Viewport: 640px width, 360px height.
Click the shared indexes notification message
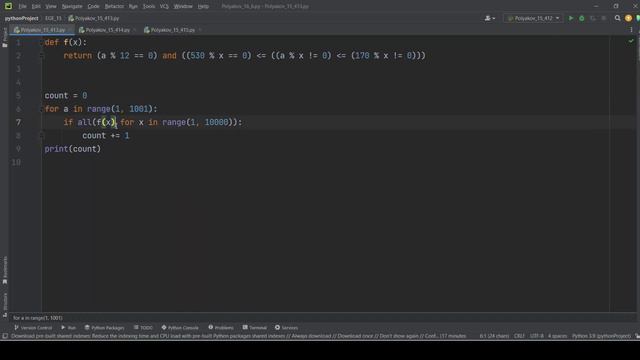coord(238,336)
